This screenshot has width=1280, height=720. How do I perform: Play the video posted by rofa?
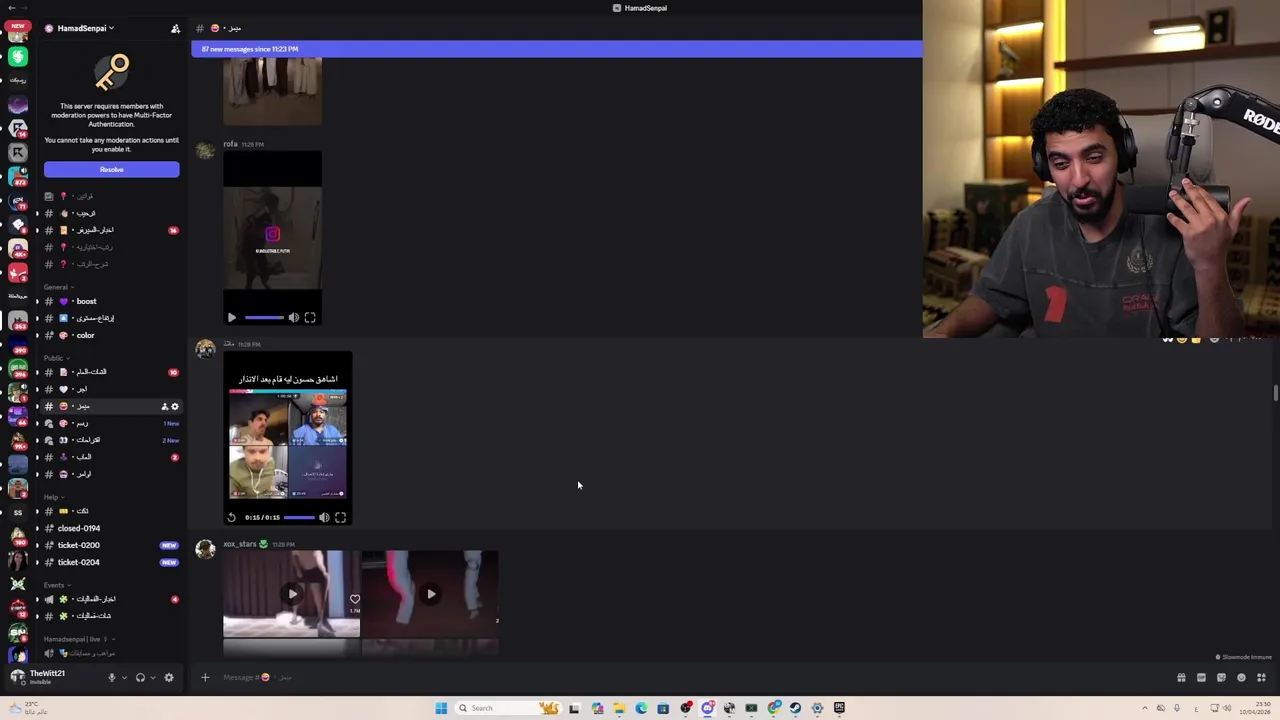[232, 318]
